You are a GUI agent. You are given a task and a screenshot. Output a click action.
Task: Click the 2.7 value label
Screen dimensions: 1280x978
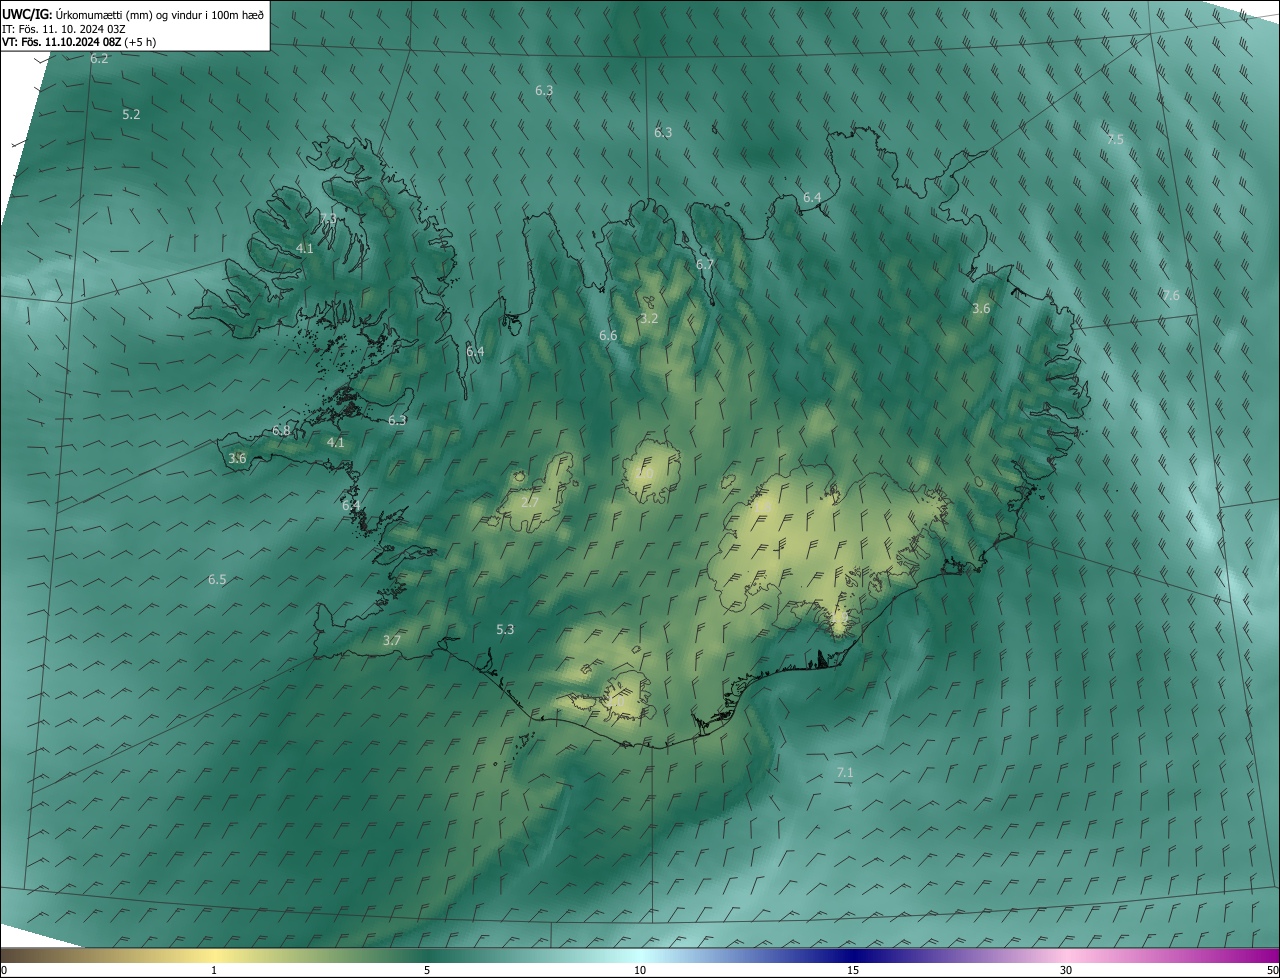(x=530, y=502)
